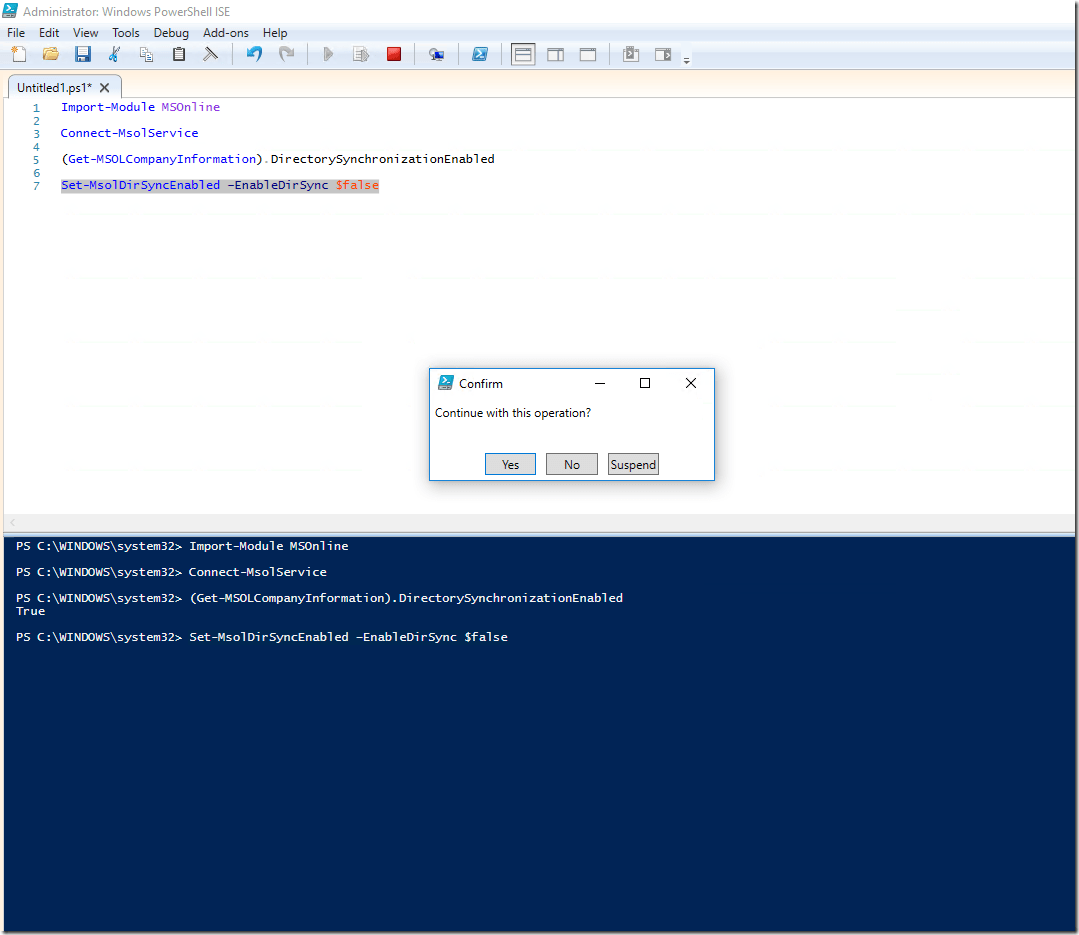The width and height of the screenshot is (1079, 935).
Task: Undo the last edit with the Undo arrow
Action: tap(254, 54)
